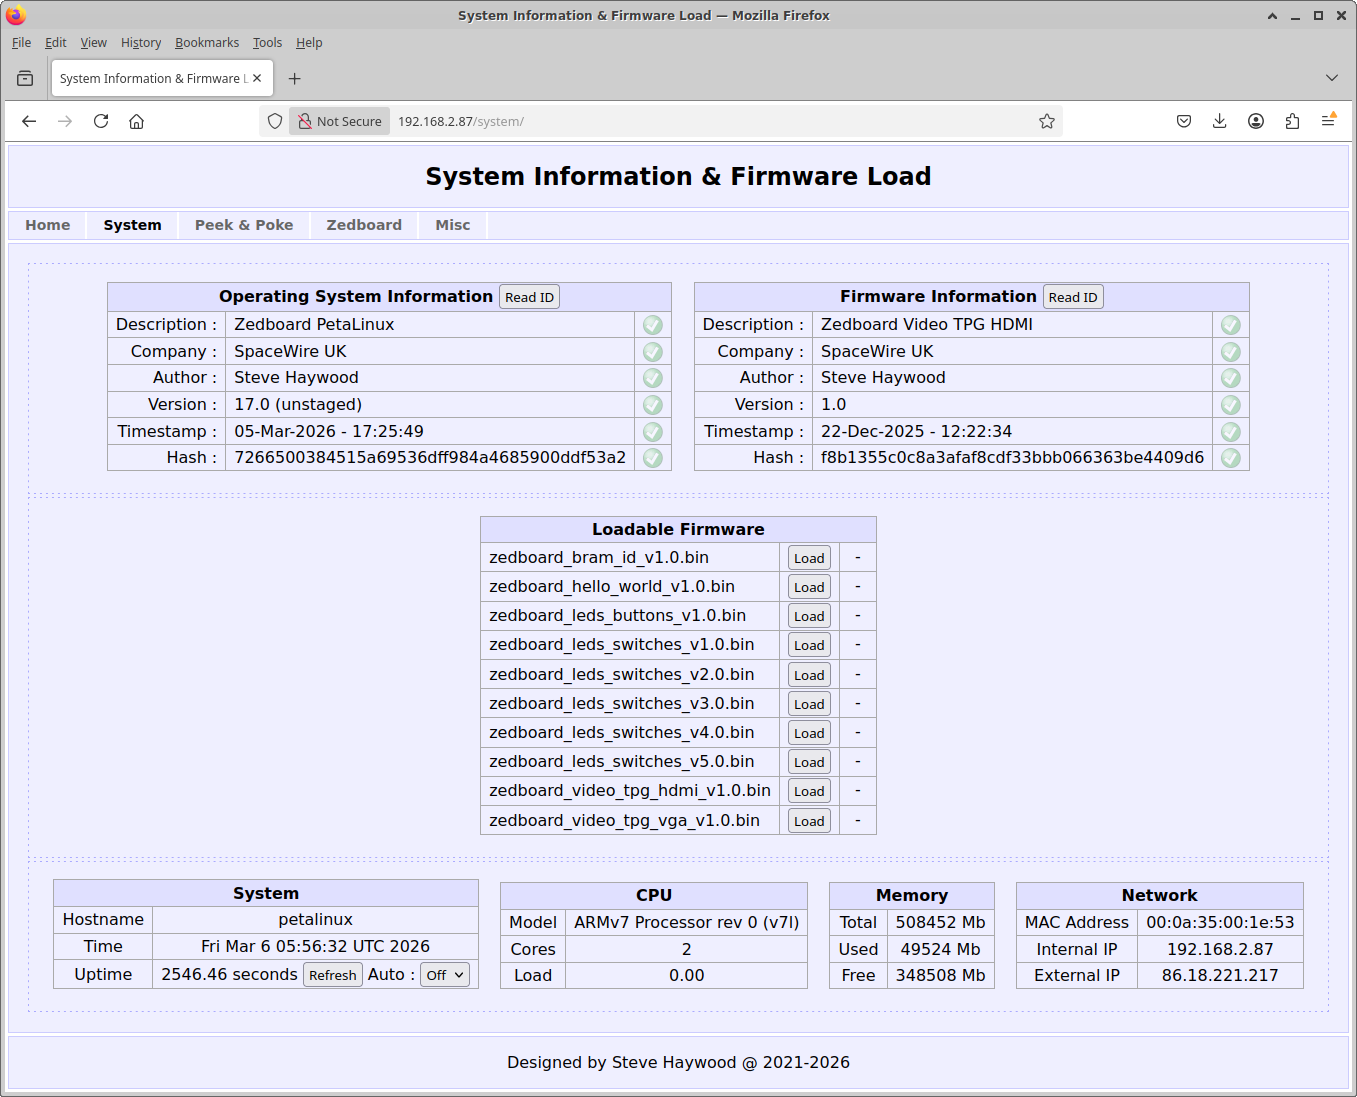Open the Extensions puzzle icon
This screenshot has height=1097, width=1357.
[x=1292, y=121]
